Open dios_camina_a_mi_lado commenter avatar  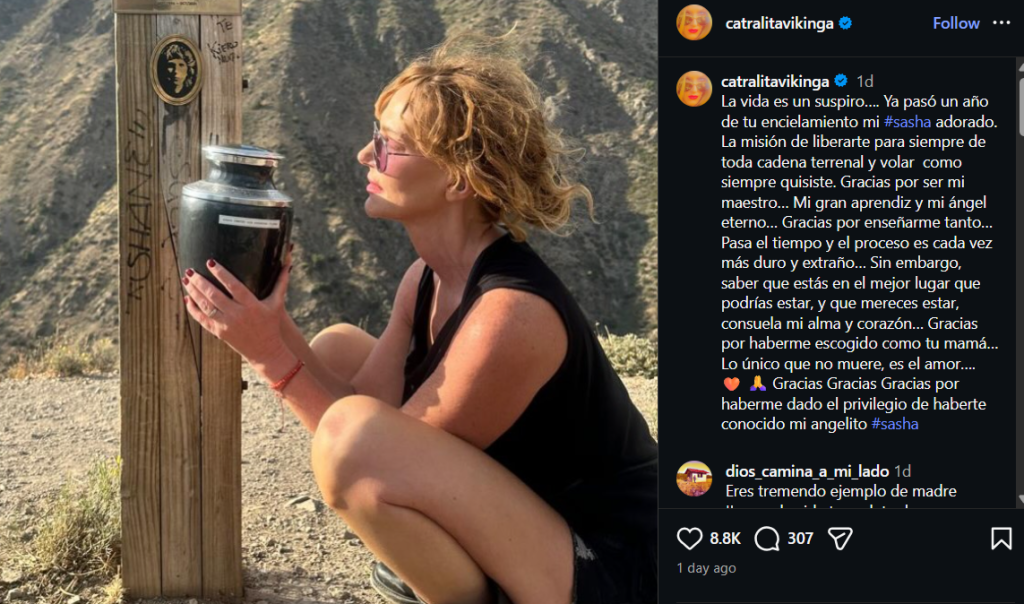tap(694, 478)
